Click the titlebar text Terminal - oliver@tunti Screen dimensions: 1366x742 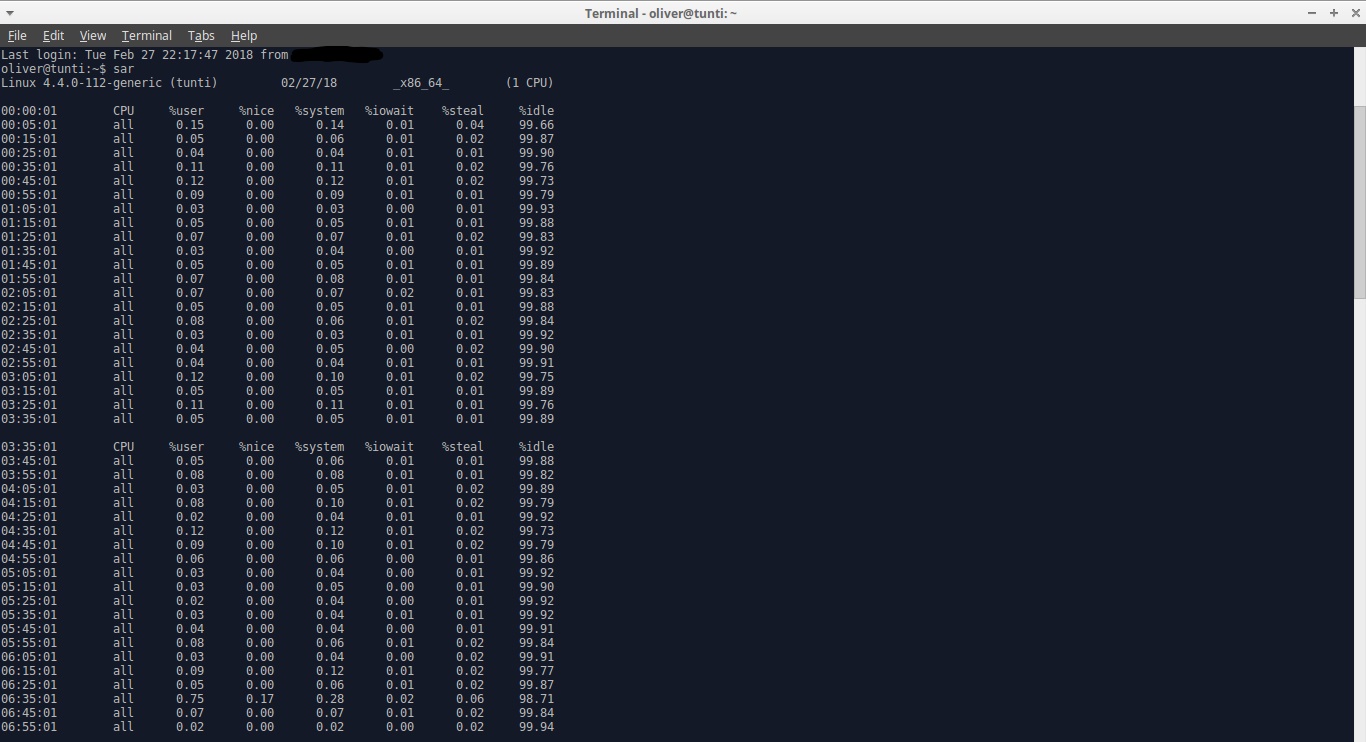(660, 13)
